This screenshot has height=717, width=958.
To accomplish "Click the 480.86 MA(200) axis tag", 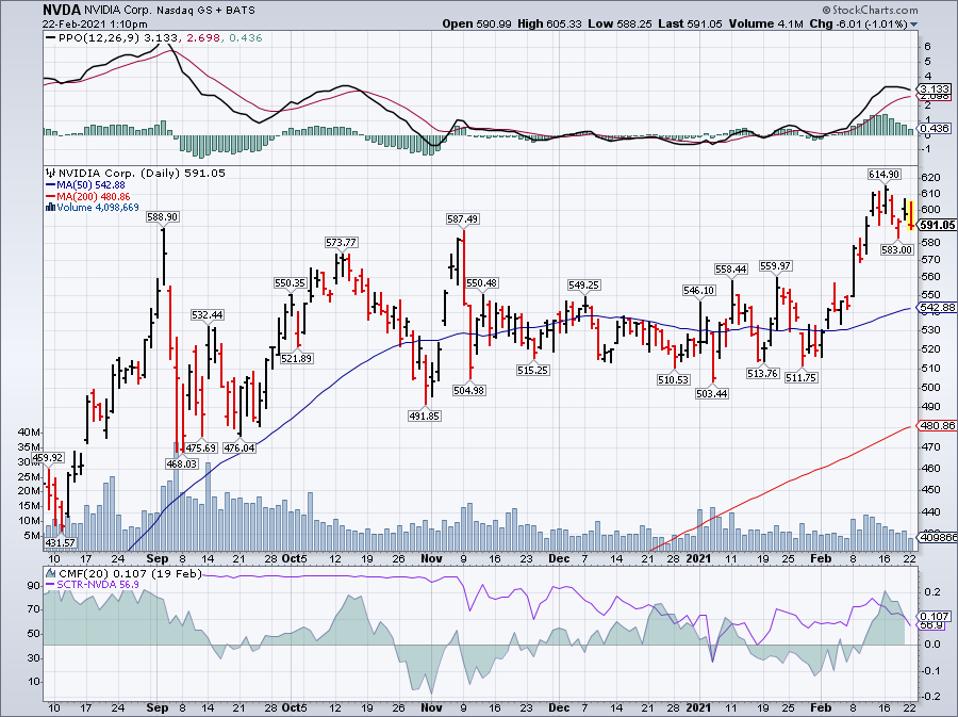I will [x=937, y=426].
